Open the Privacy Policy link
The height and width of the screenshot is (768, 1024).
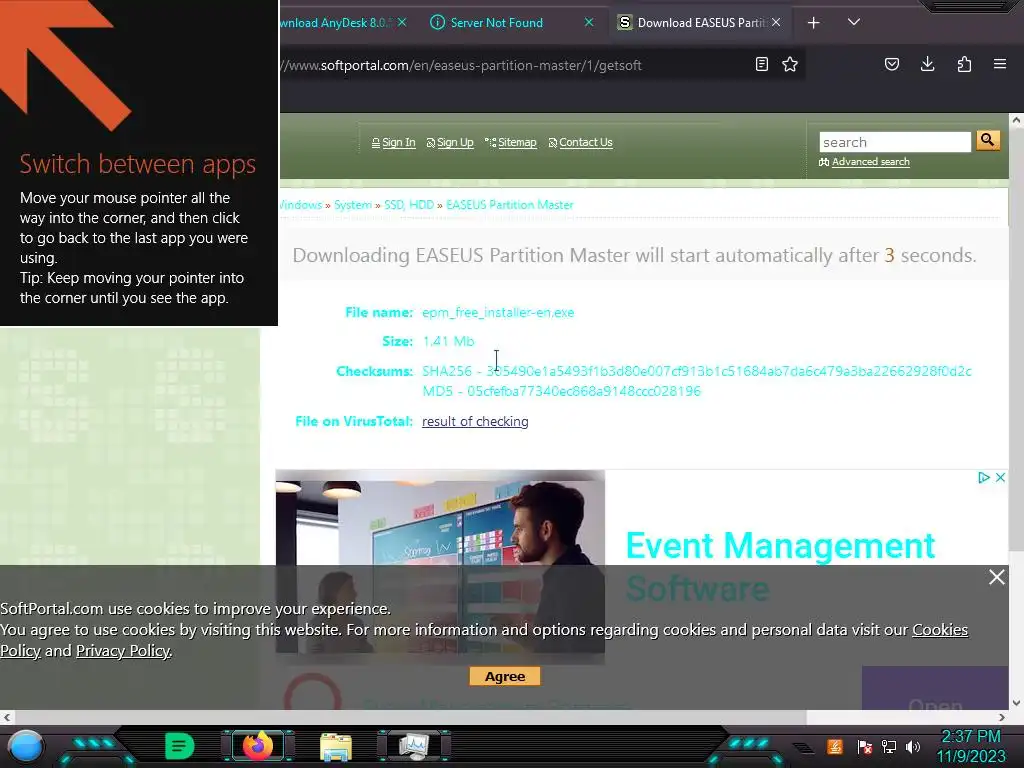(123, 651)
